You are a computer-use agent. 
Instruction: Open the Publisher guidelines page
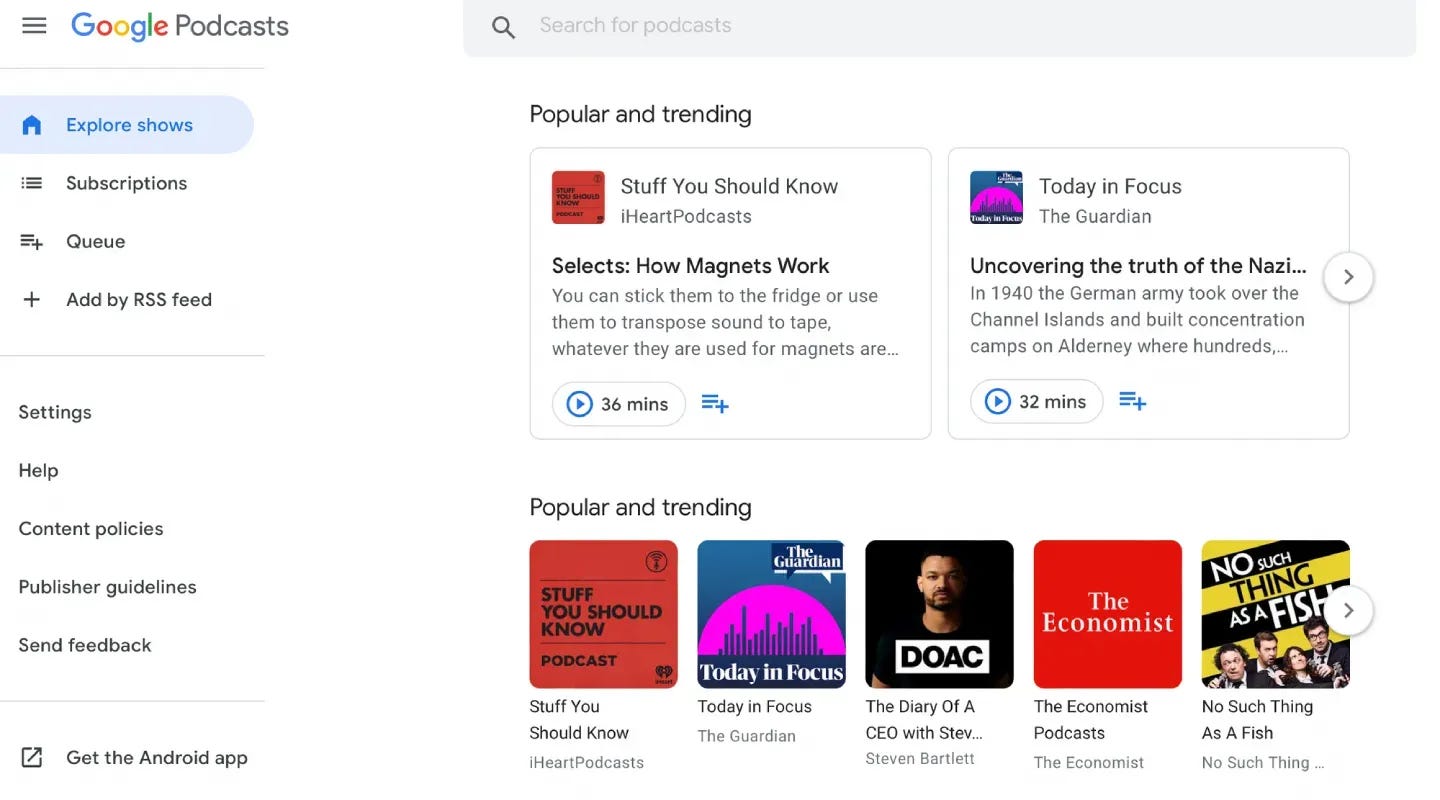107,587
